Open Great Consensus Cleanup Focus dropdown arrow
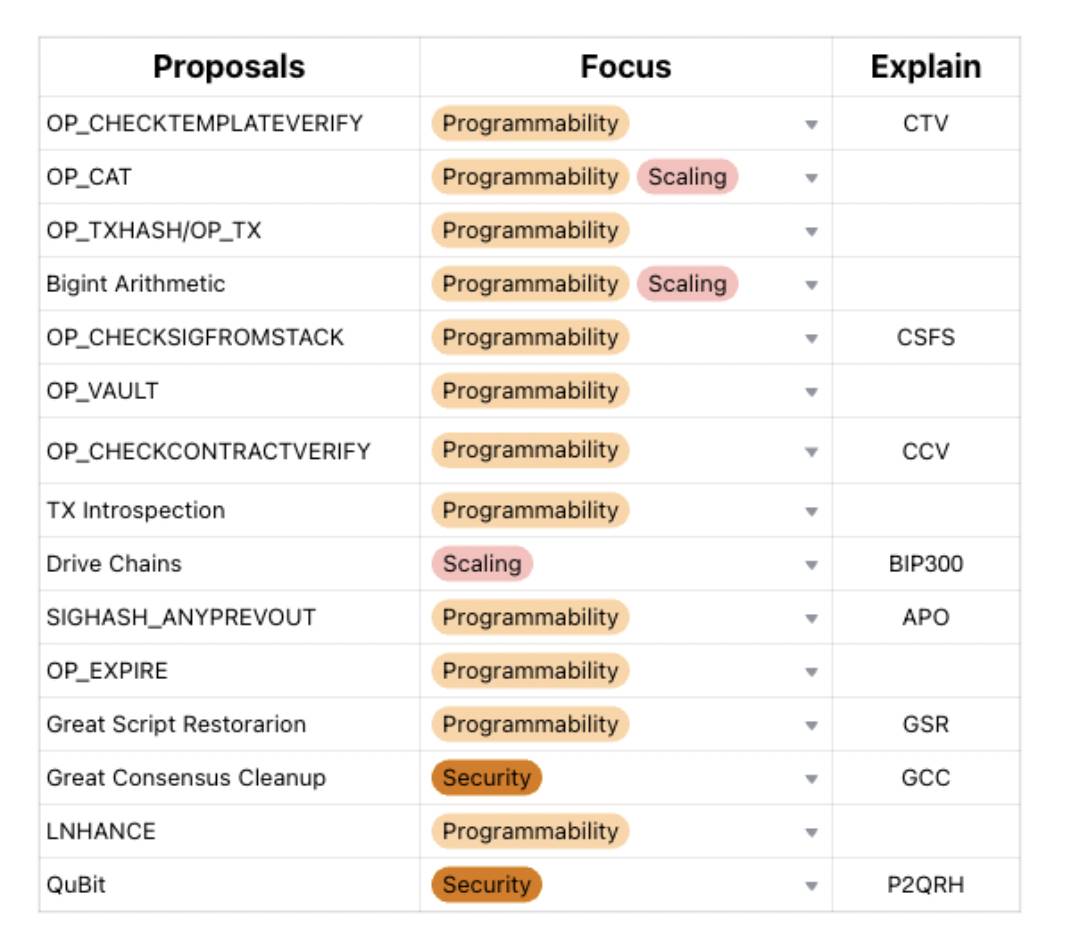Screen dimensions: 1084x948 (811, 779)
